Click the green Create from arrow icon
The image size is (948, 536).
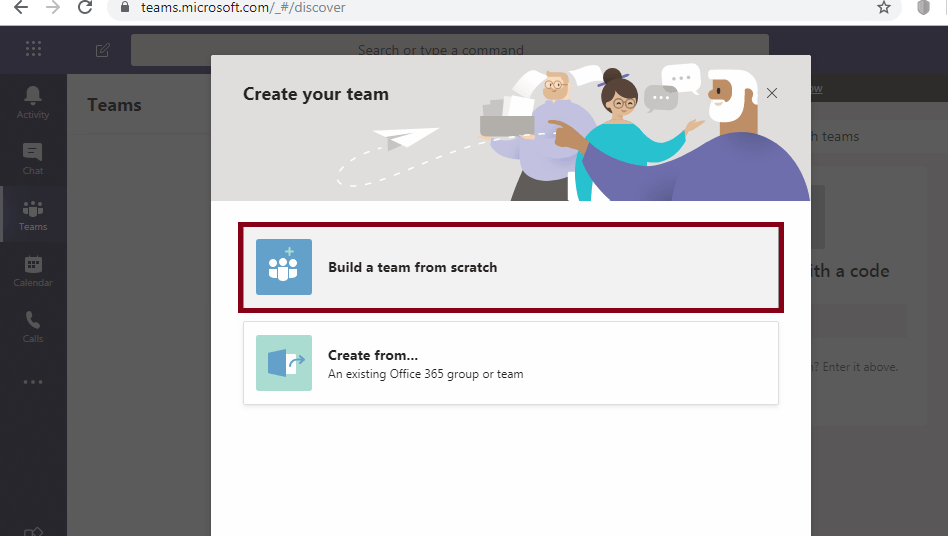tap(284, 363)
